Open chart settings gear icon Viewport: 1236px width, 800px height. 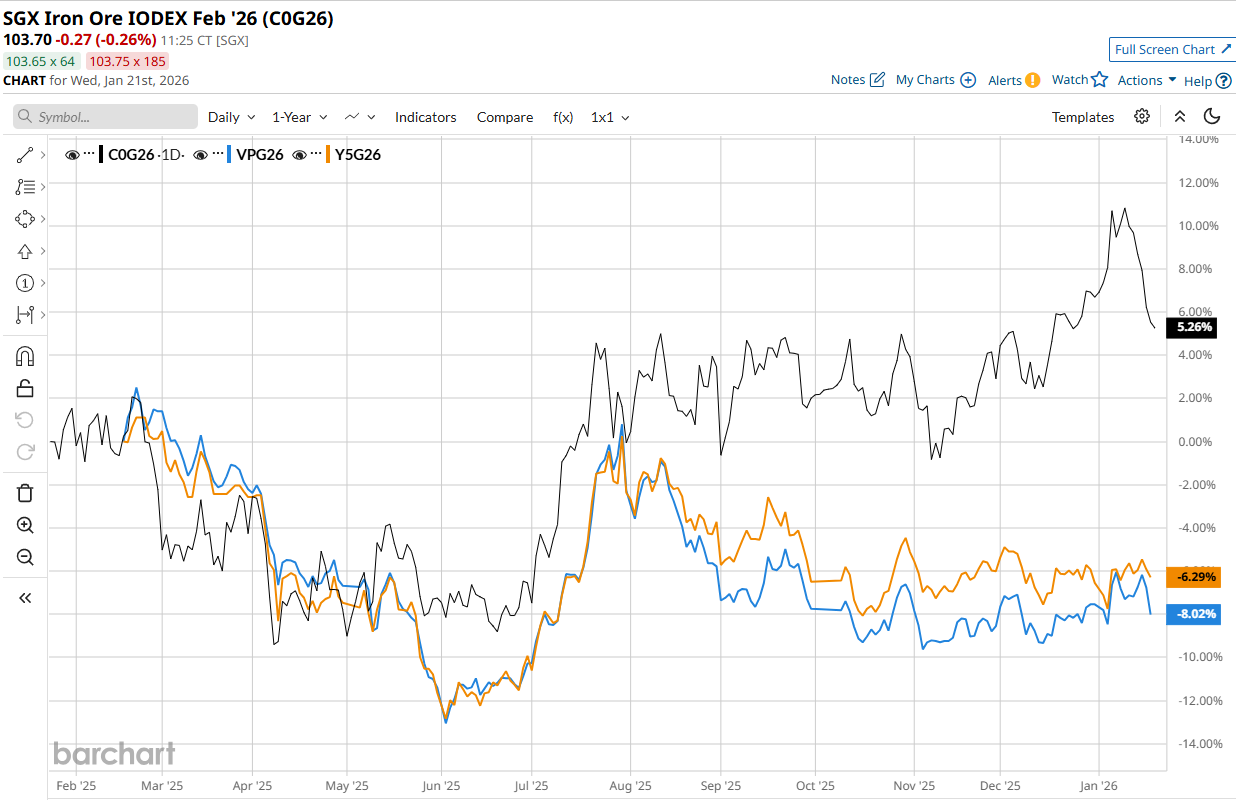coord(1142,117)
